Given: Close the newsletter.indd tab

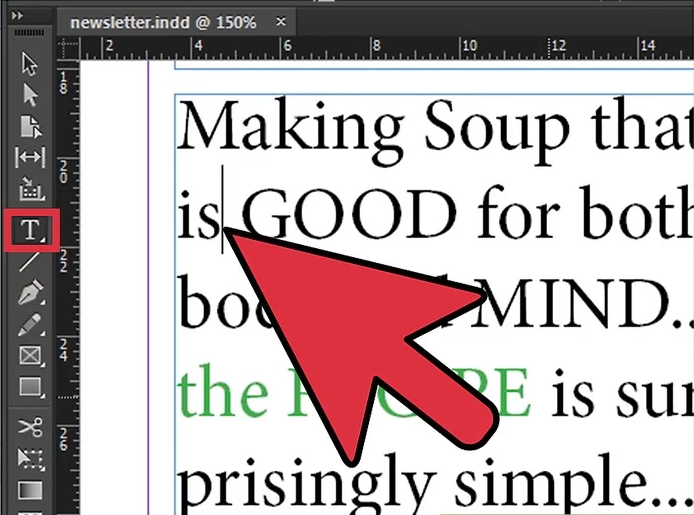Looking at the screenshot, I should 281,21.
